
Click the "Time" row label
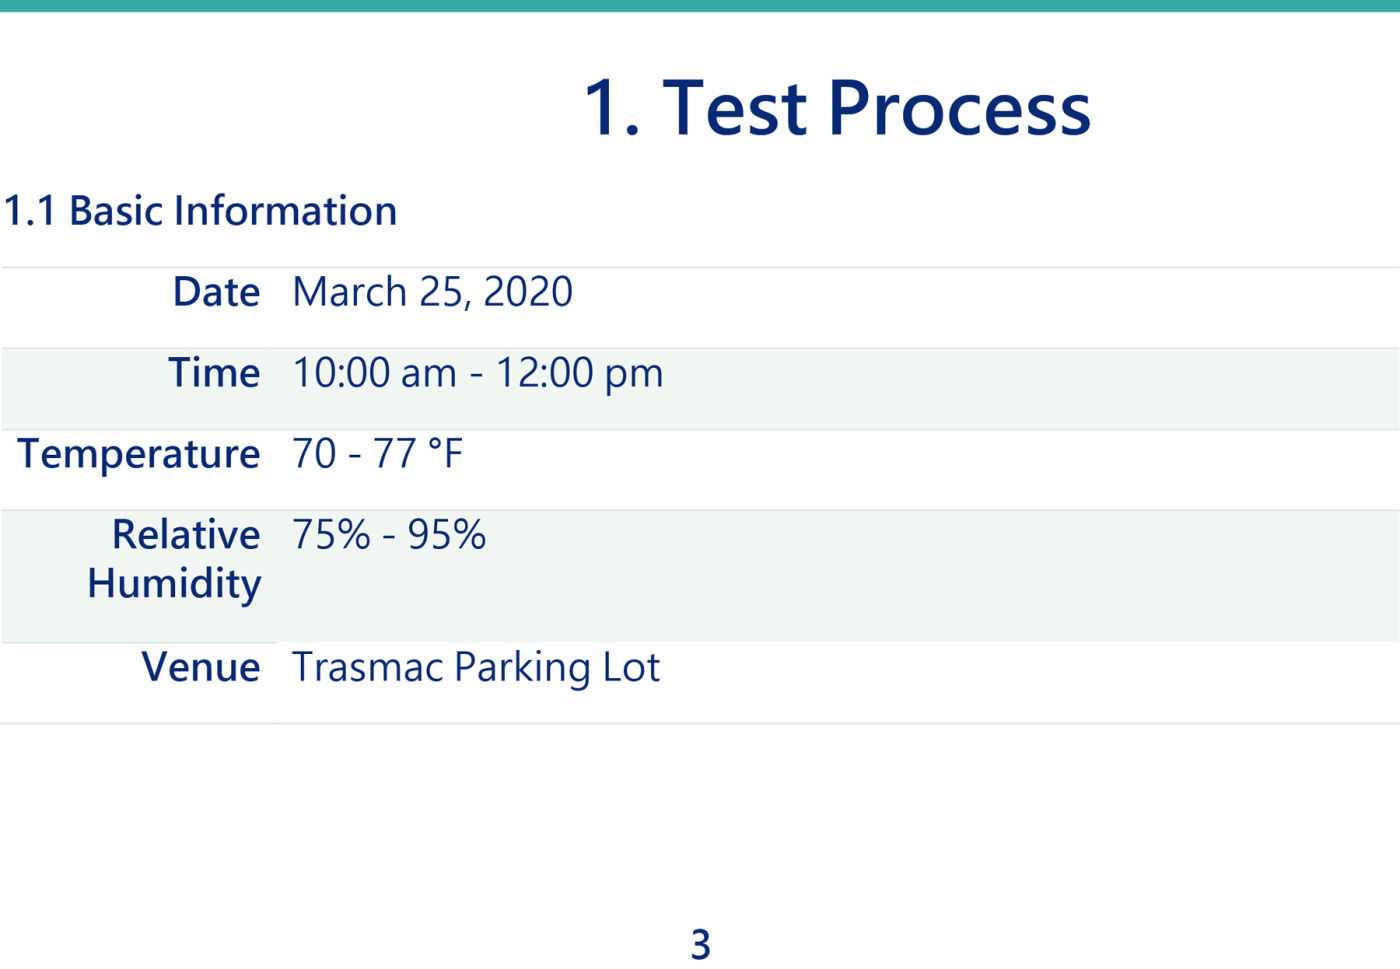click(x=214, y=373)
